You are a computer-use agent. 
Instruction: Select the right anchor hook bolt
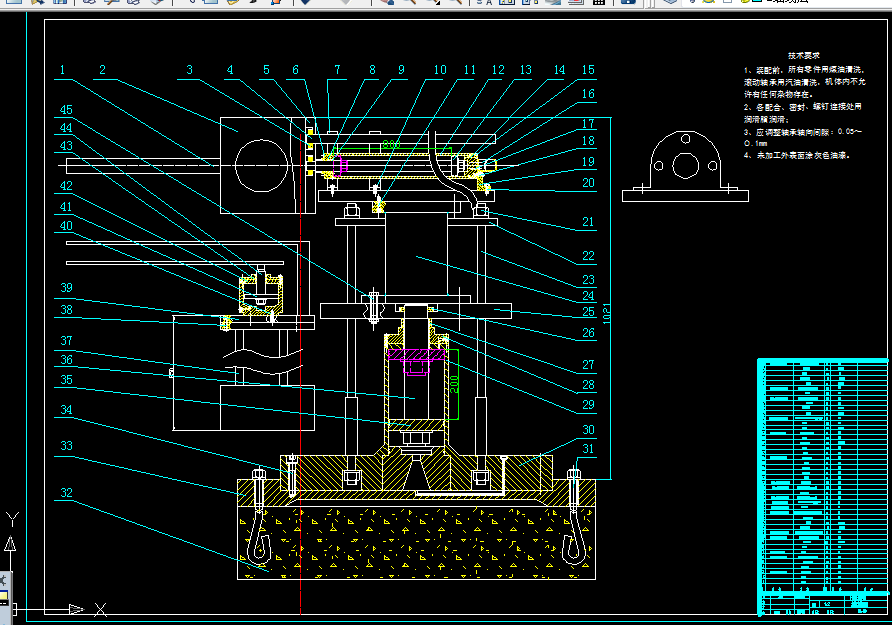(x=574, y=520)
